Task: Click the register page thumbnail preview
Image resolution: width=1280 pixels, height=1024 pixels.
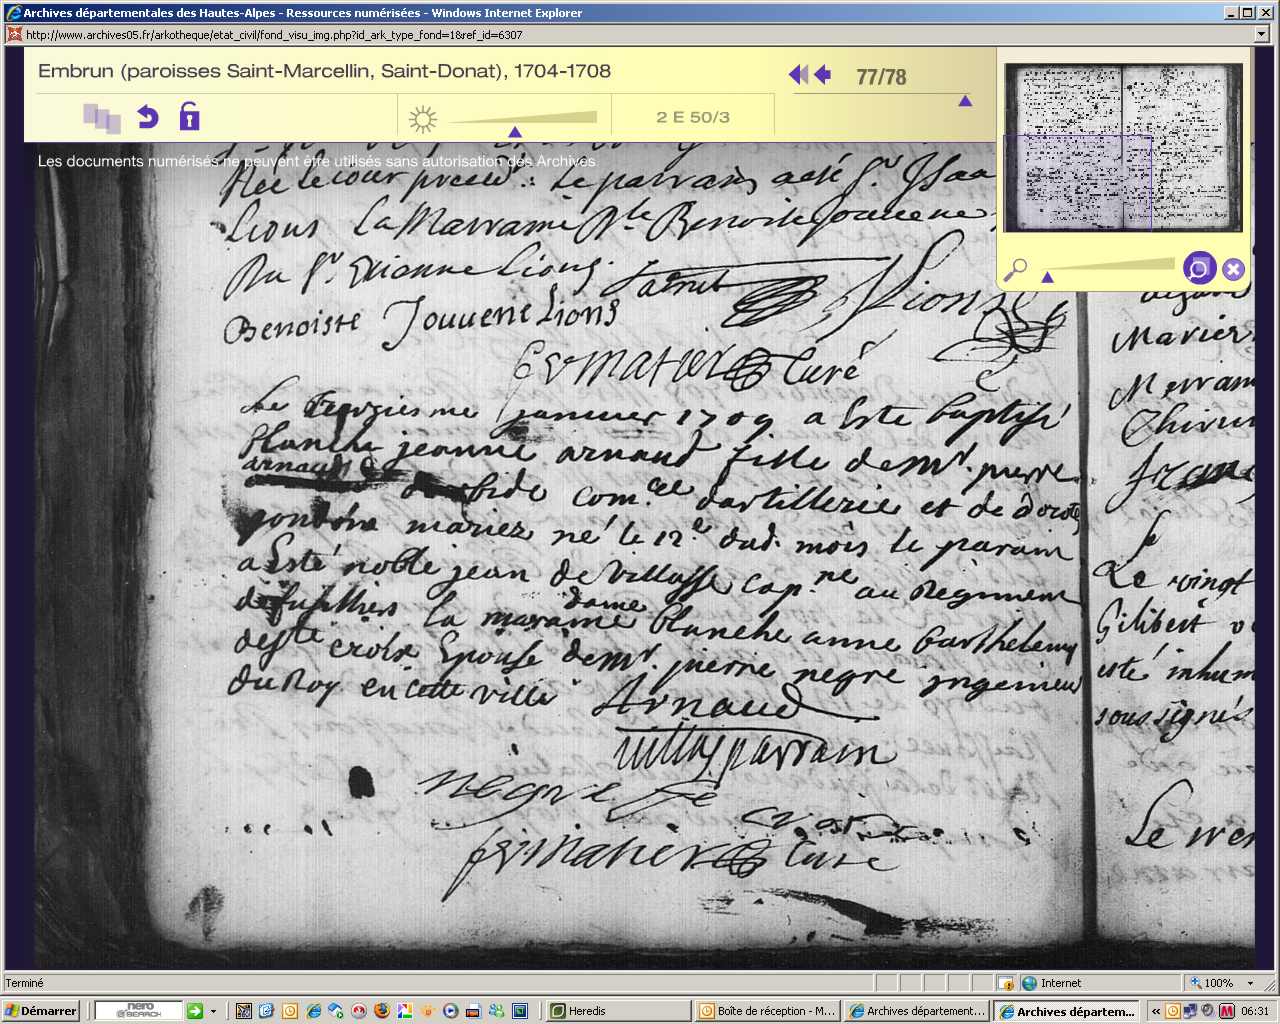Action: point(1123,147)
